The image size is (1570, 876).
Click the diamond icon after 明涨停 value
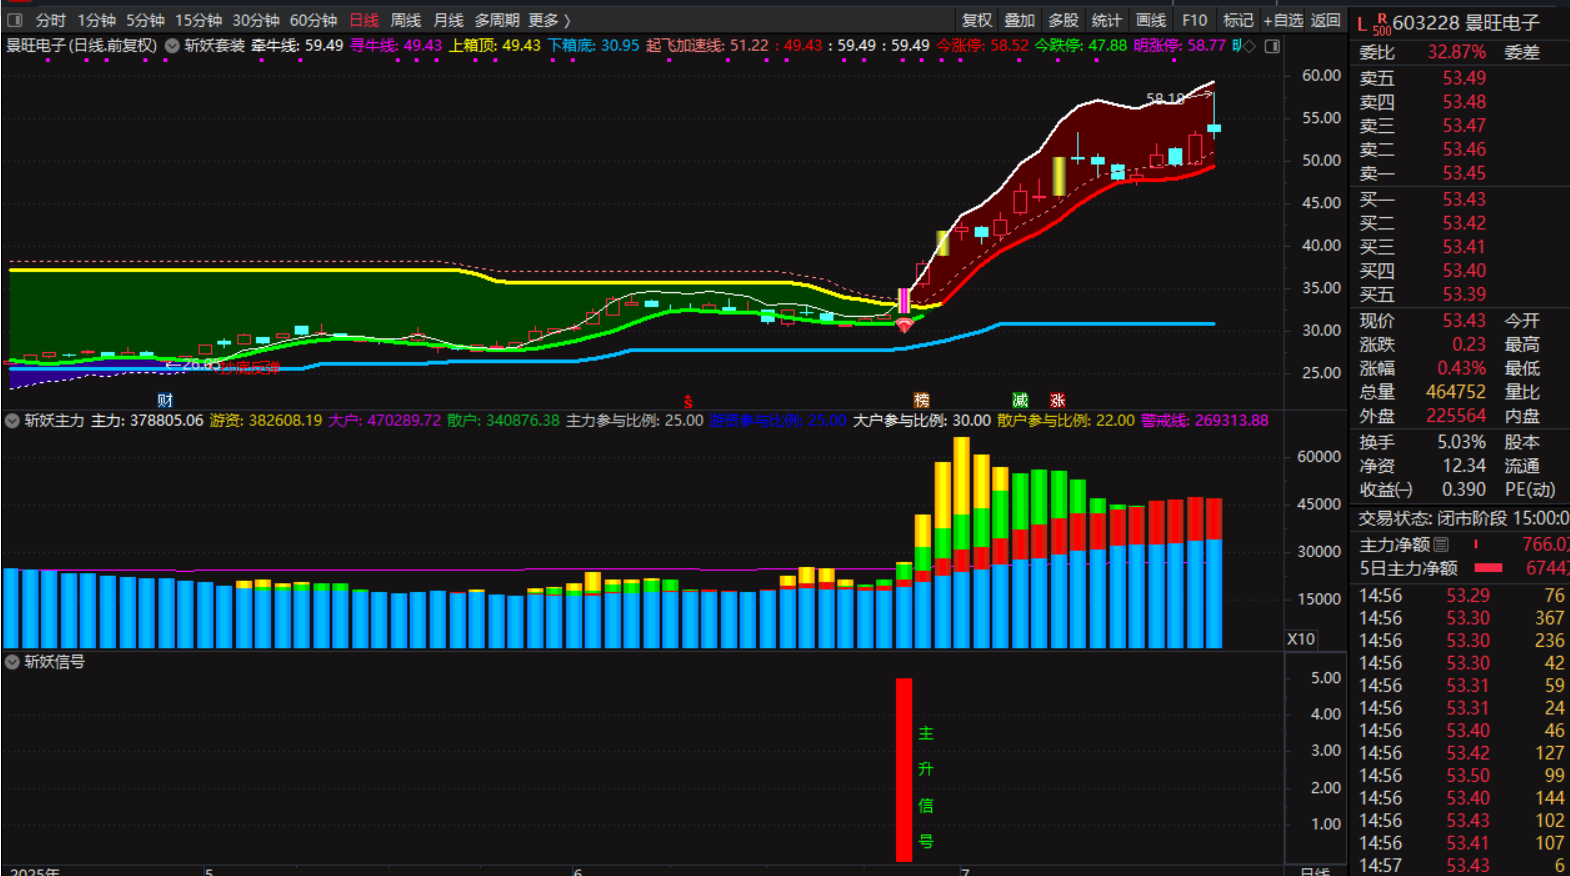[1249, 46]
